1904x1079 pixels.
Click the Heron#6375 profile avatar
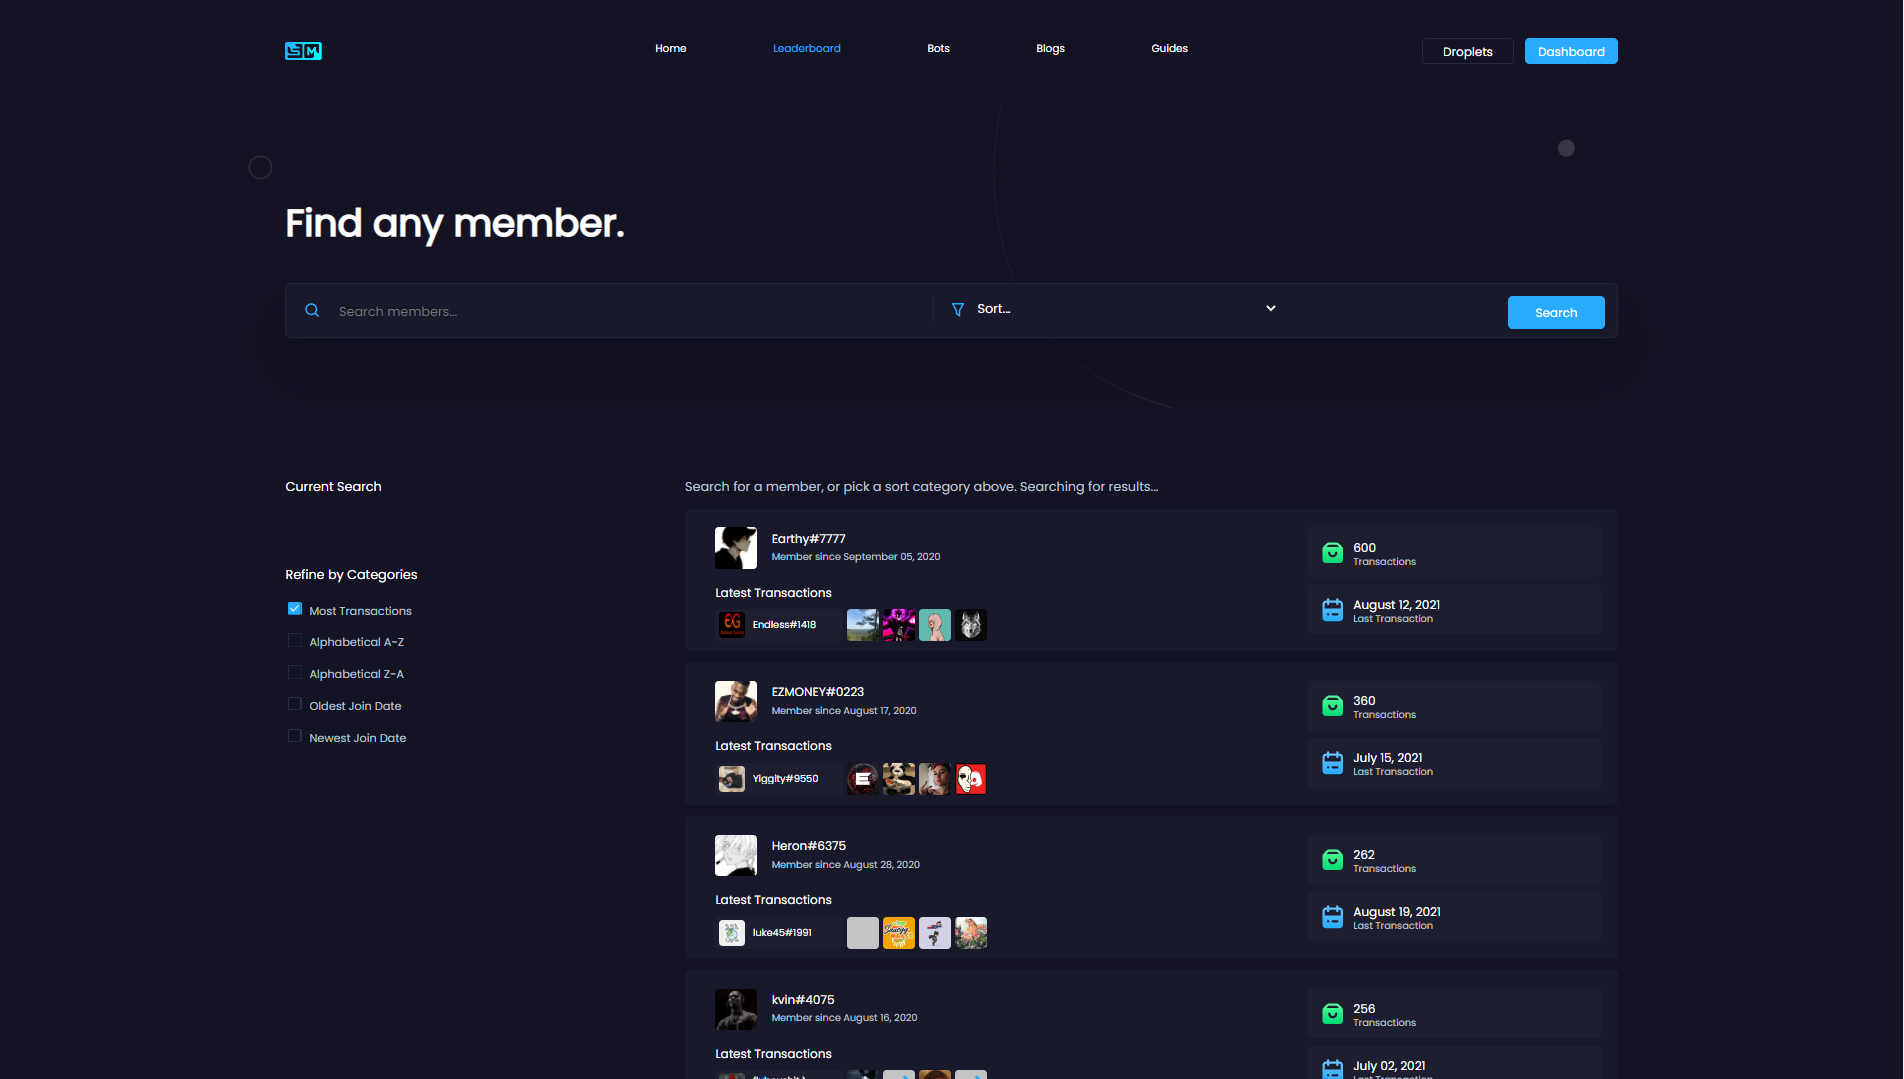point(735,855)
